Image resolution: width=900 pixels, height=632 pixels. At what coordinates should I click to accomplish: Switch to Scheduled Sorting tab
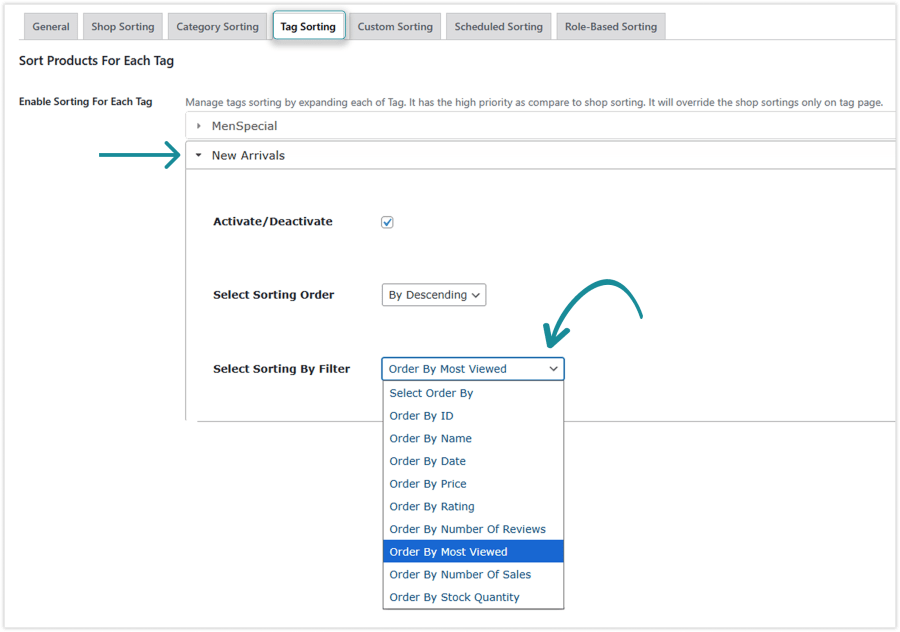[498, 26]
